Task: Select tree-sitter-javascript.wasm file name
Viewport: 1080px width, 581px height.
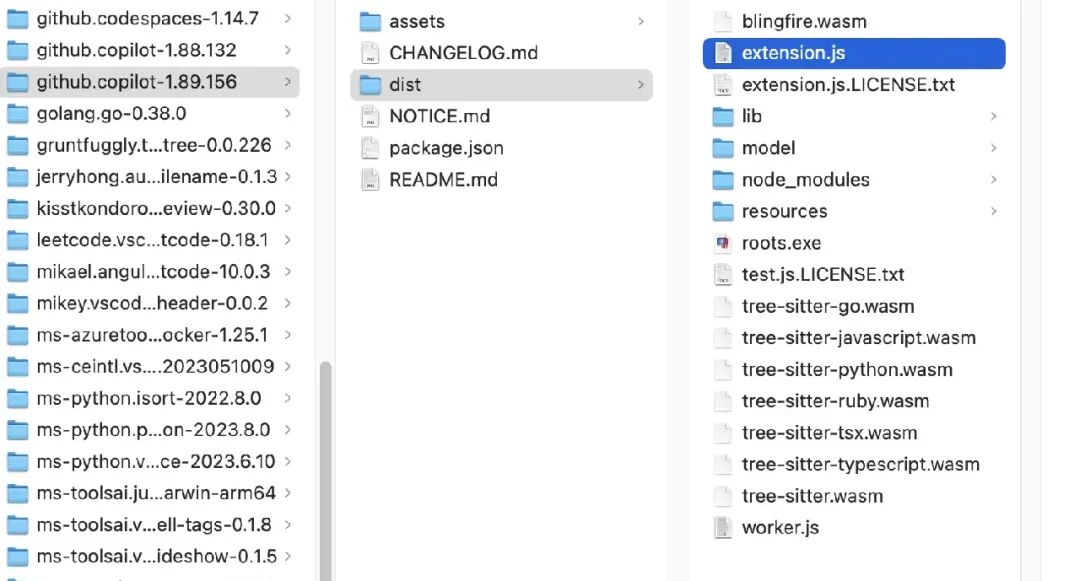Action: [859, 338]
